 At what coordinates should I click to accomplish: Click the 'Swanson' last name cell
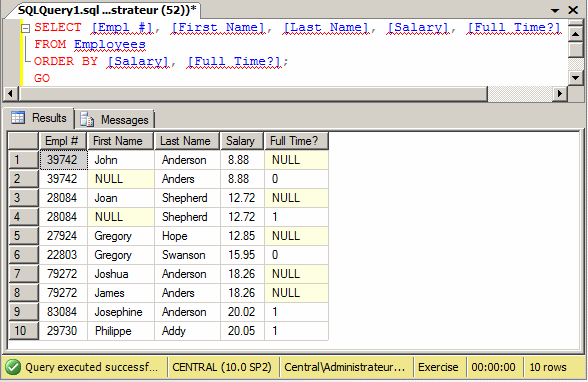(x=187, y=255)
